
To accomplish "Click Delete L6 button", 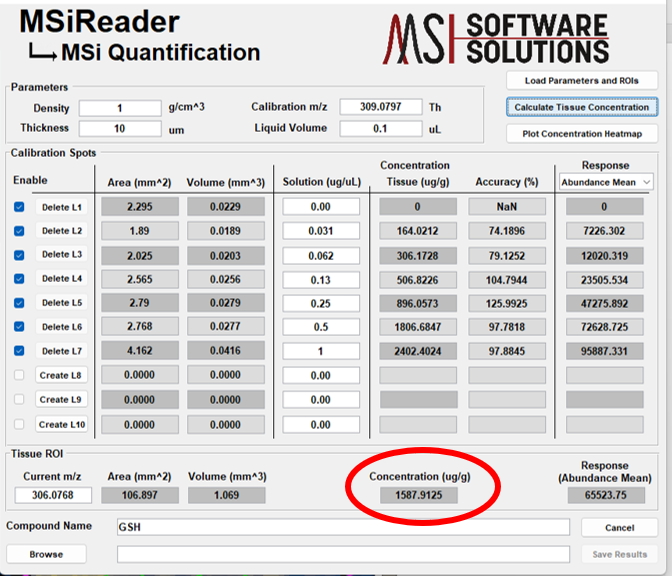I will tap(61, 327).
